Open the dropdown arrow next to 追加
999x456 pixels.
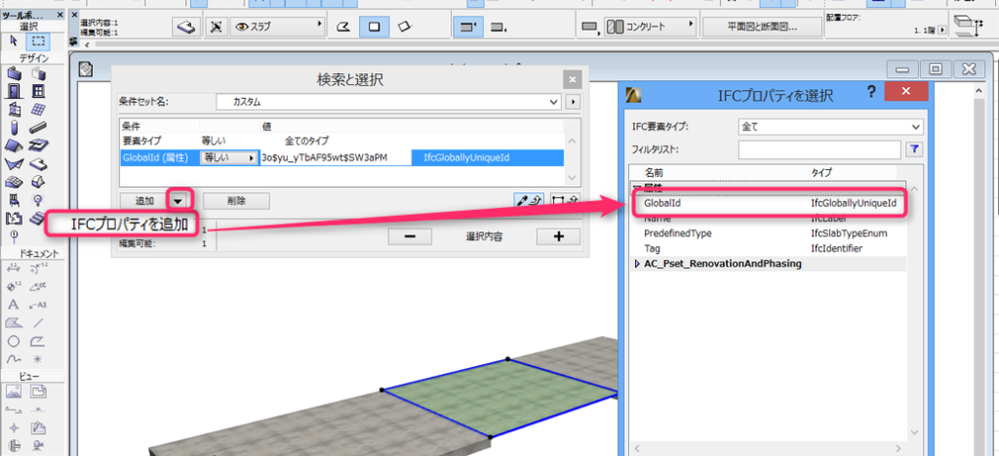coord(178,201)
